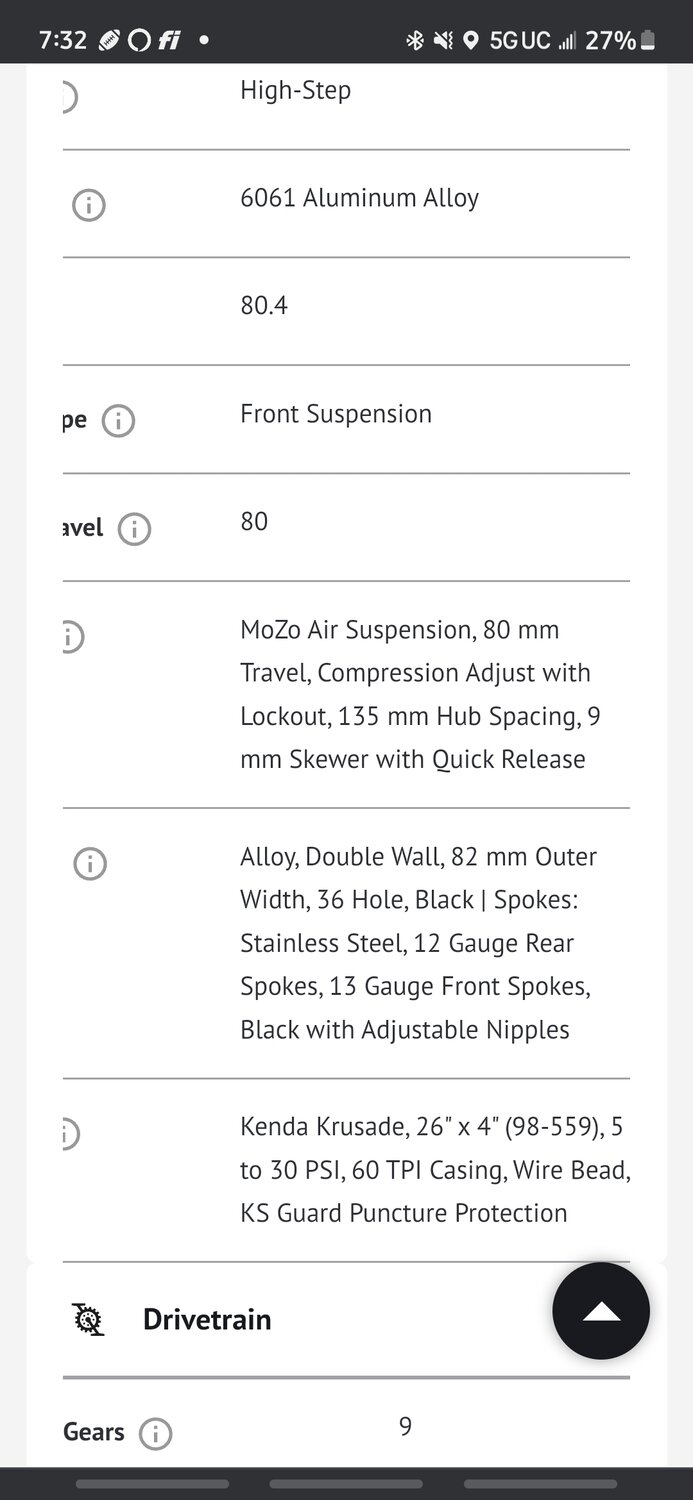Tap info icon next to Gears label
The width and height of the screenshot is (693, 1500).
tap(155, 1434)
